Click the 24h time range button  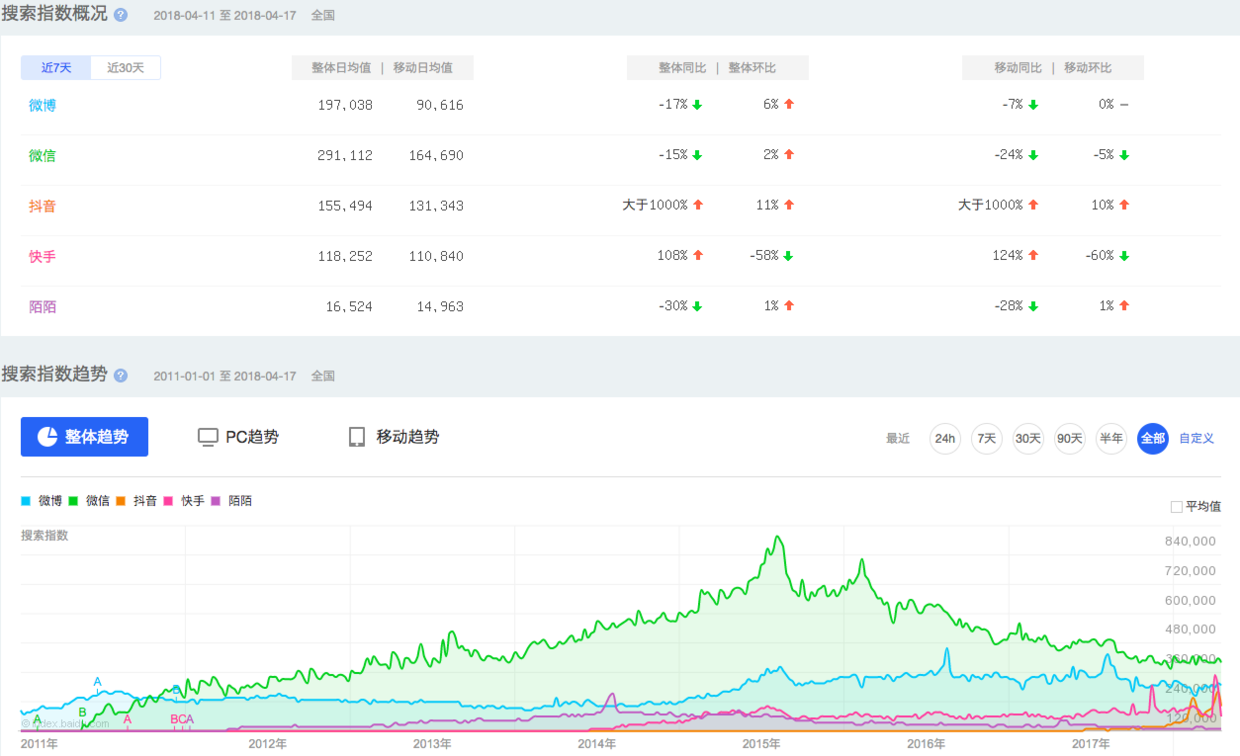click(x=944, y=438)
